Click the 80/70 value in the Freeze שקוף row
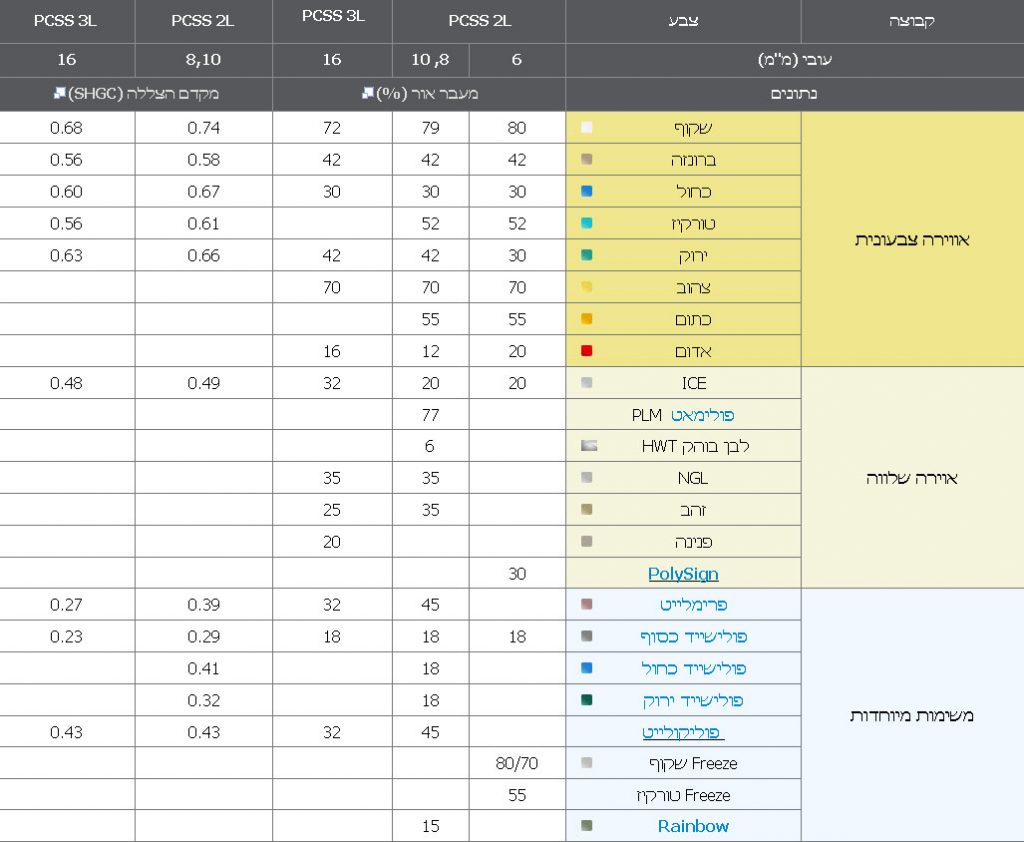 (517, 763)
